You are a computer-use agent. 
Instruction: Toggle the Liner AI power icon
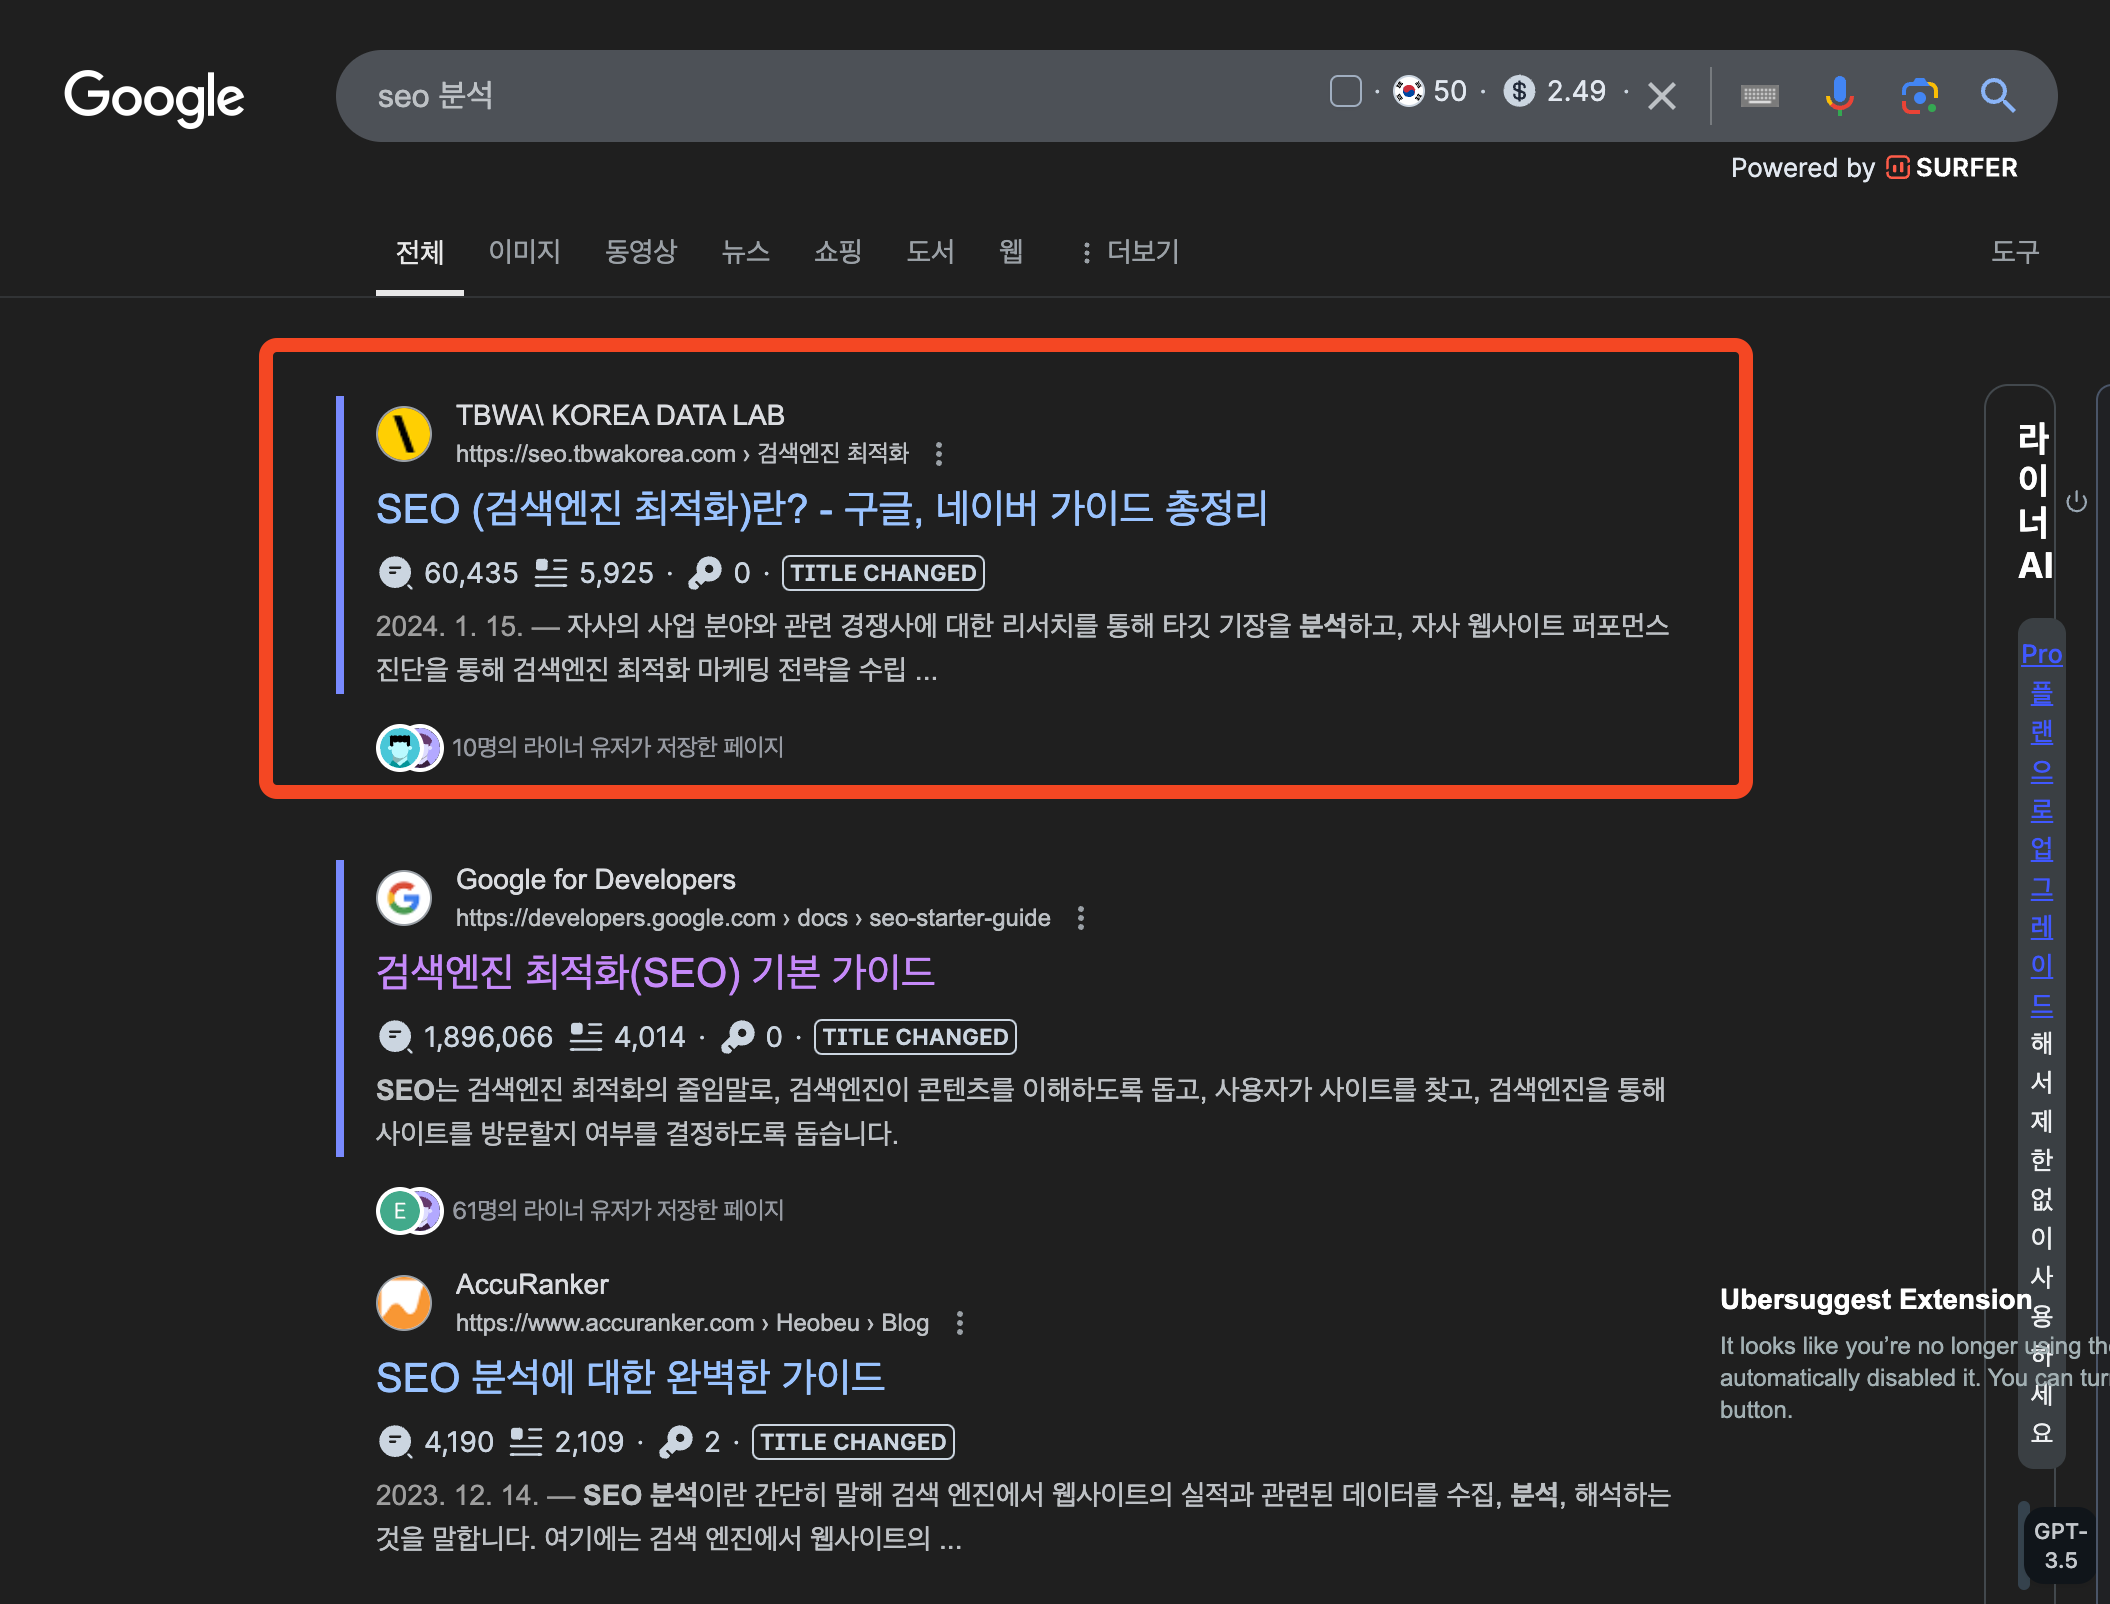2077,501
